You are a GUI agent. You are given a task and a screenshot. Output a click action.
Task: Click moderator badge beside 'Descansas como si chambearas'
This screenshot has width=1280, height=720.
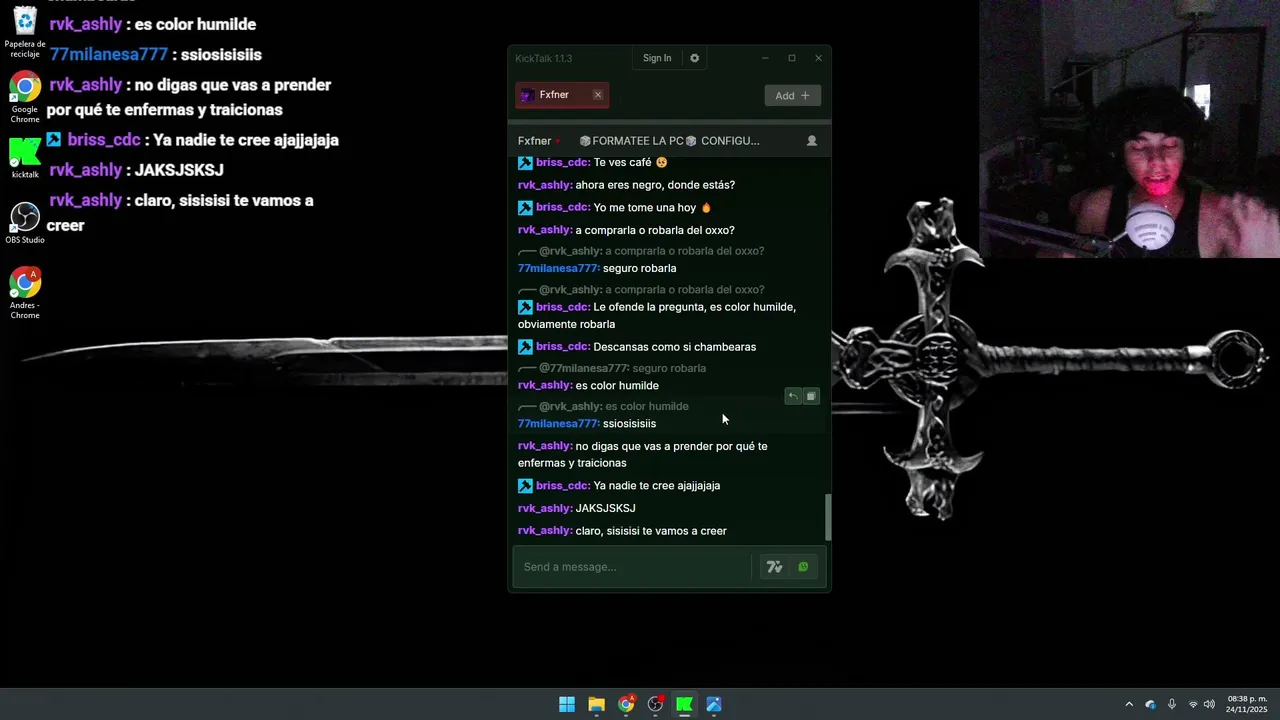pyautogui.click(x=525, y=347)
